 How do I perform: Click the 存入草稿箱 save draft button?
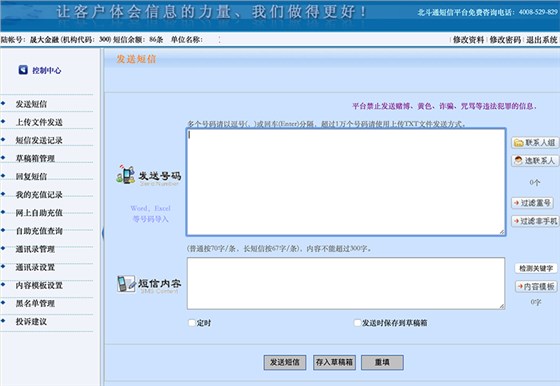(334, 362)
